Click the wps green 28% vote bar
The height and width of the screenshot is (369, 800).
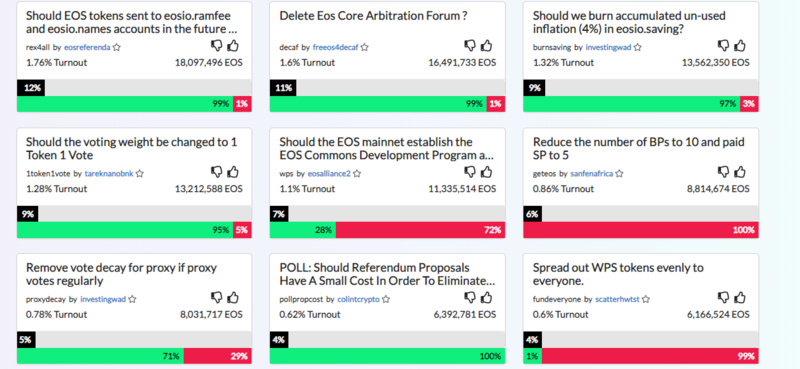click(303, 230)
